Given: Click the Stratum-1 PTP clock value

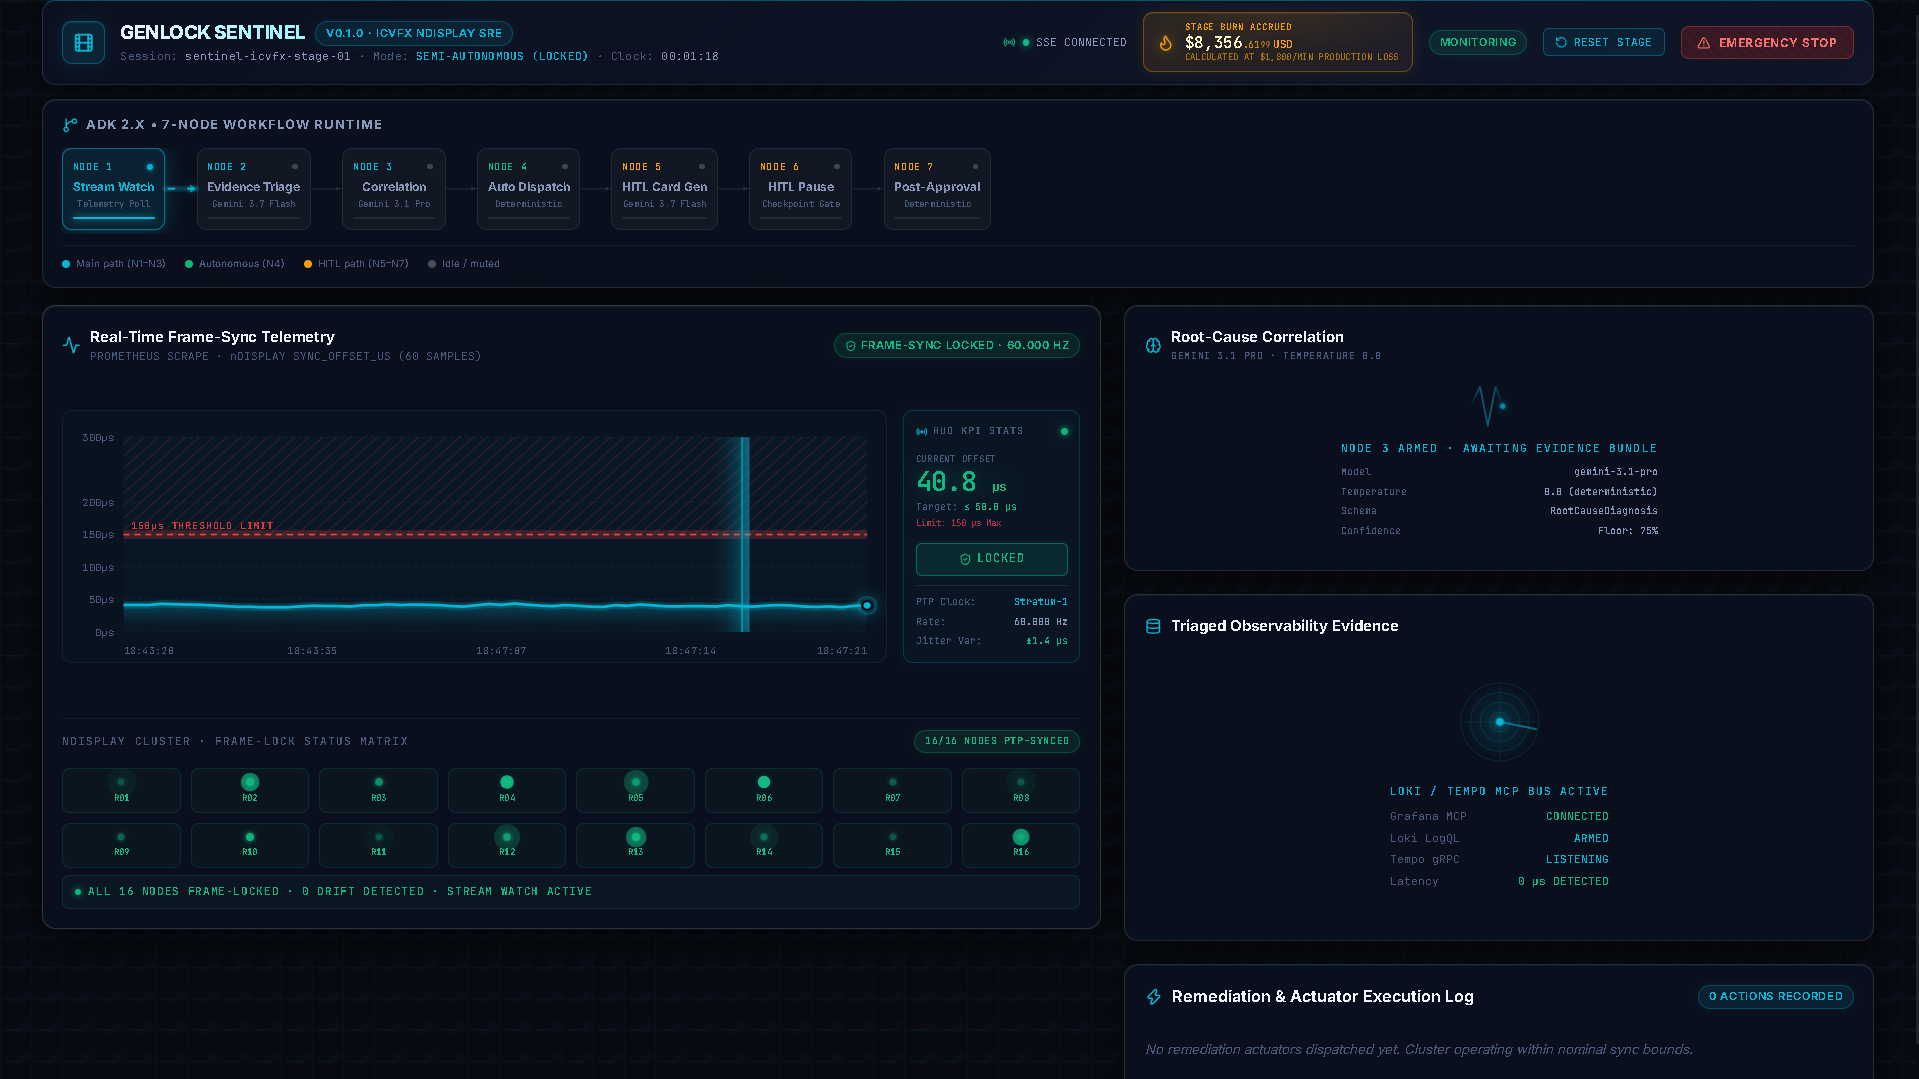Looking at the screenshot, I should tap(1041, 602).
